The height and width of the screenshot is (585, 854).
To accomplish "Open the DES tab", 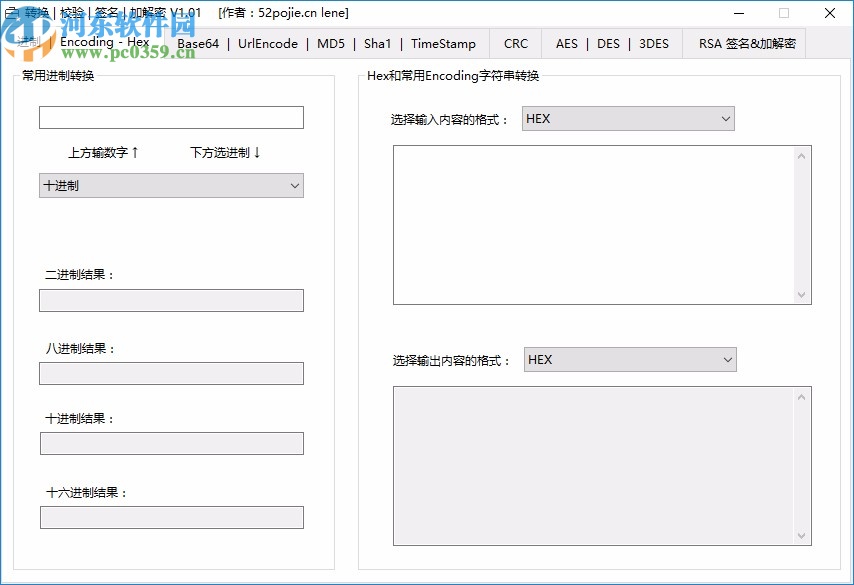I will click(608, 44).
